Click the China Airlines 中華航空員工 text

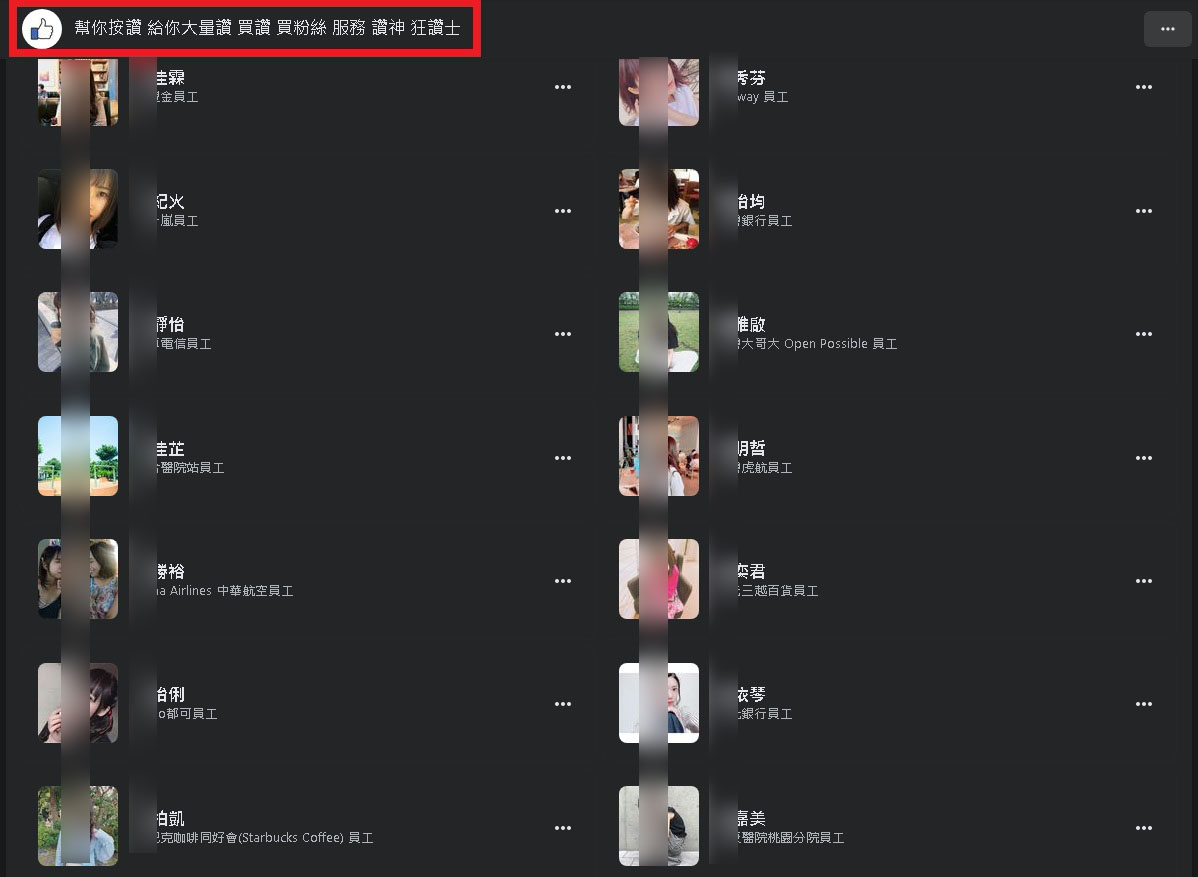[224, 591]
